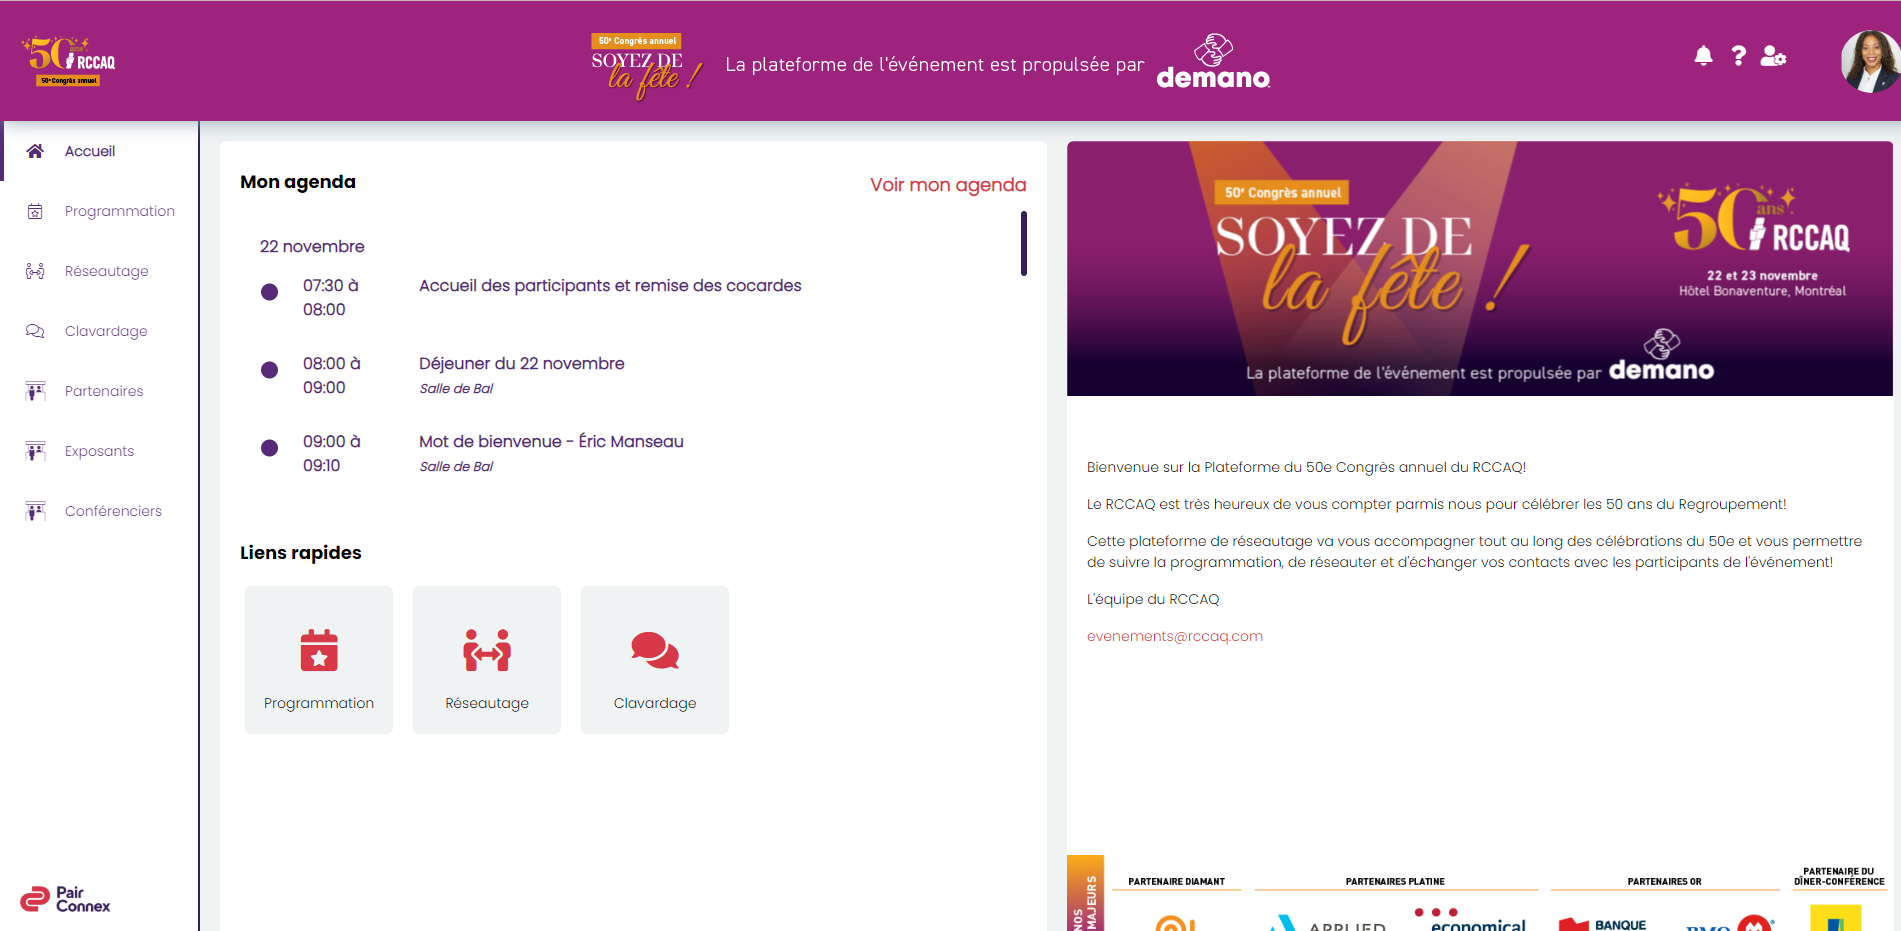Image resolution: width=1901 pixels, height=931 pixels.
Task: Click demano logo in header
Action: tap(1213, 62)
